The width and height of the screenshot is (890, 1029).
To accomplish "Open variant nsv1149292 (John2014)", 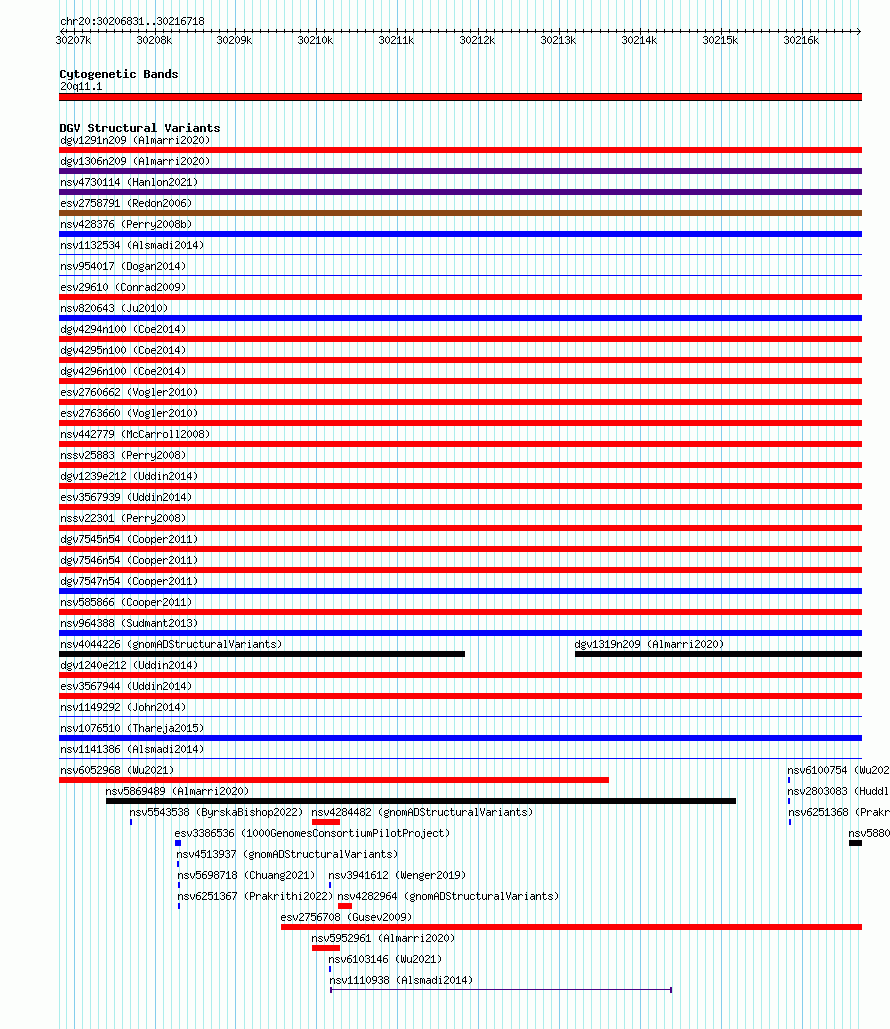I will pyautogui.click(x=123, y=707).
